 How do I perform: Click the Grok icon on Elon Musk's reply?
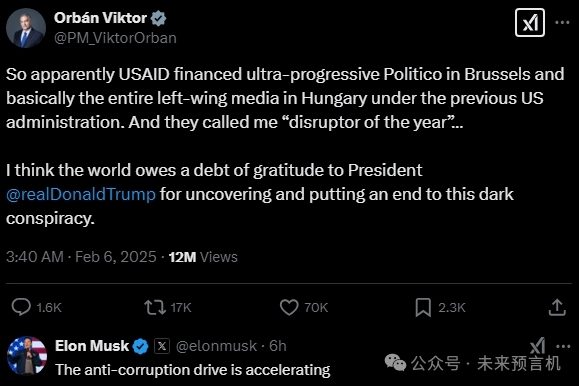pyautogui.click(x=537, y=346)
